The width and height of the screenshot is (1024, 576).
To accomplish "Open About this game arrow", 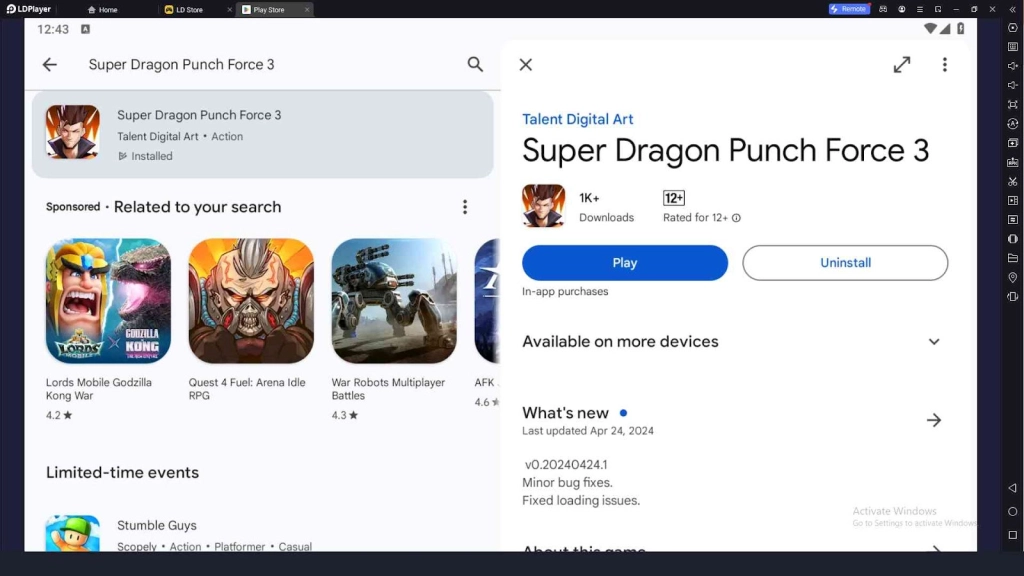I will (935, 549).
